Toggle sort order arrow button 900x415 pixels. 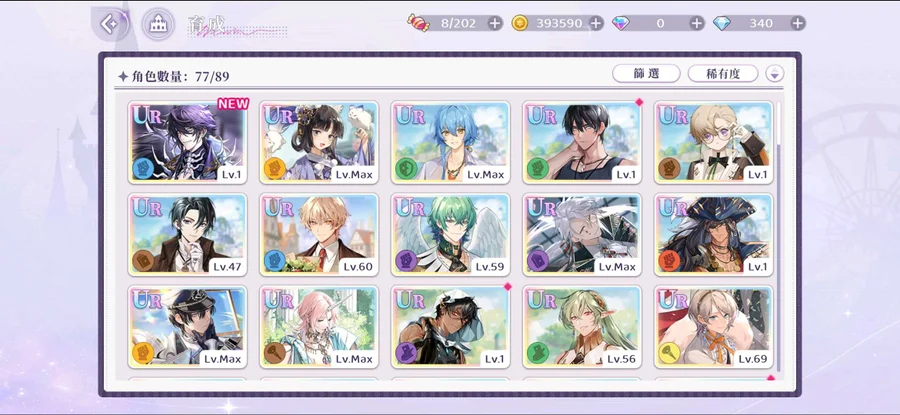coord(775,73)
